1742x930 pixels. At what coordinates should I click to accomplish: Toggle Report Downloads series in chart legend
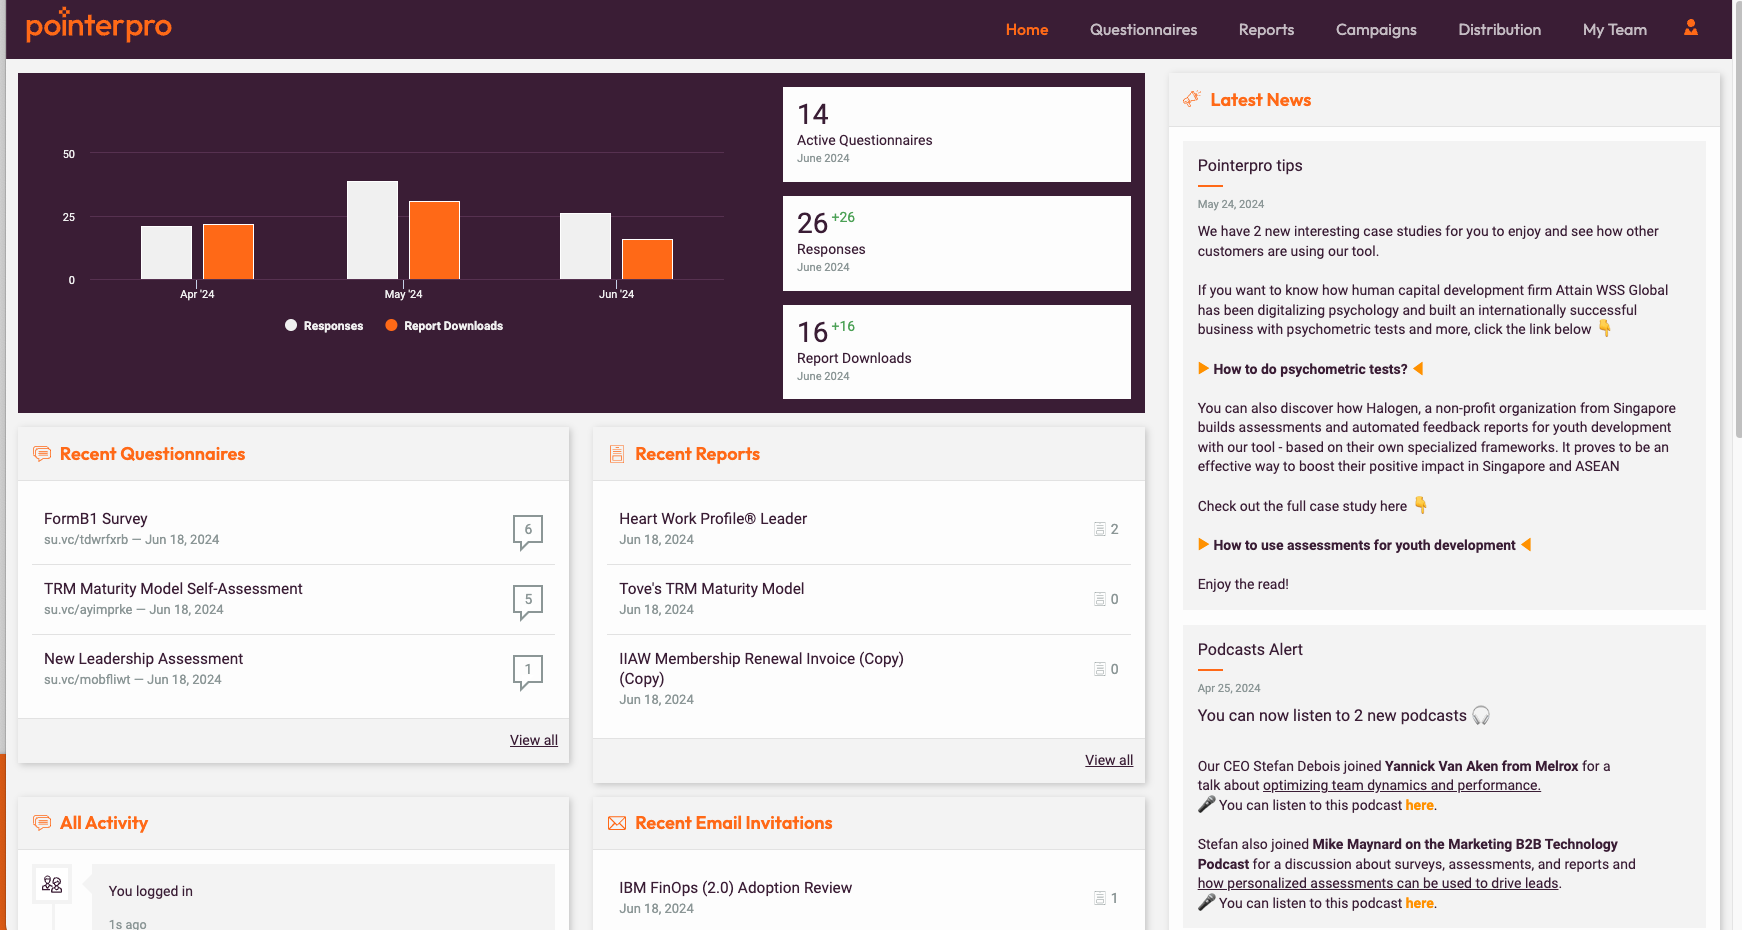(x=444, y=326)
